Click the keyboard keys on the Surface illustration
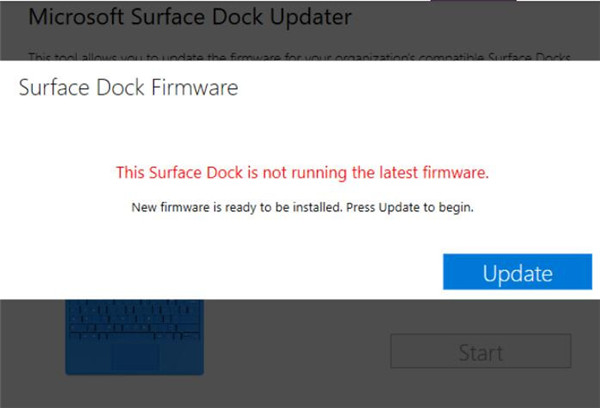600x408 pixels. click(134, 320)
